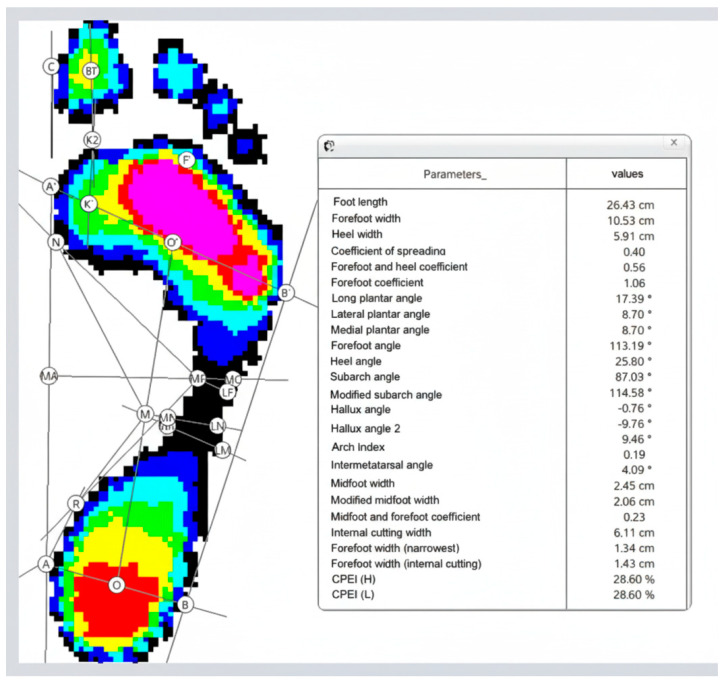
Task: Select the Long plantar angle label
Action: click(376, 298)
